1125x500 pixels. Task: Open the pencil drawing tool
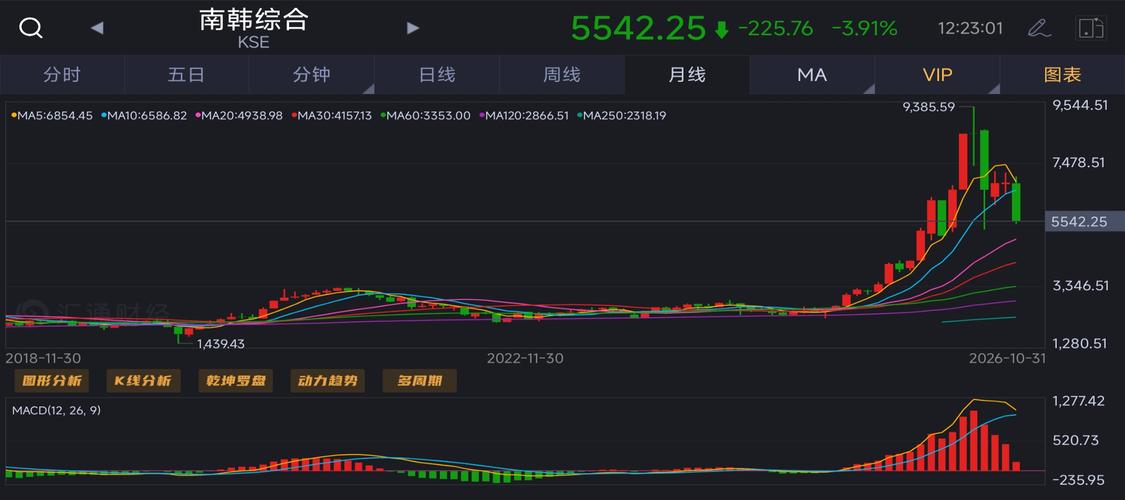pos(1039,28)
